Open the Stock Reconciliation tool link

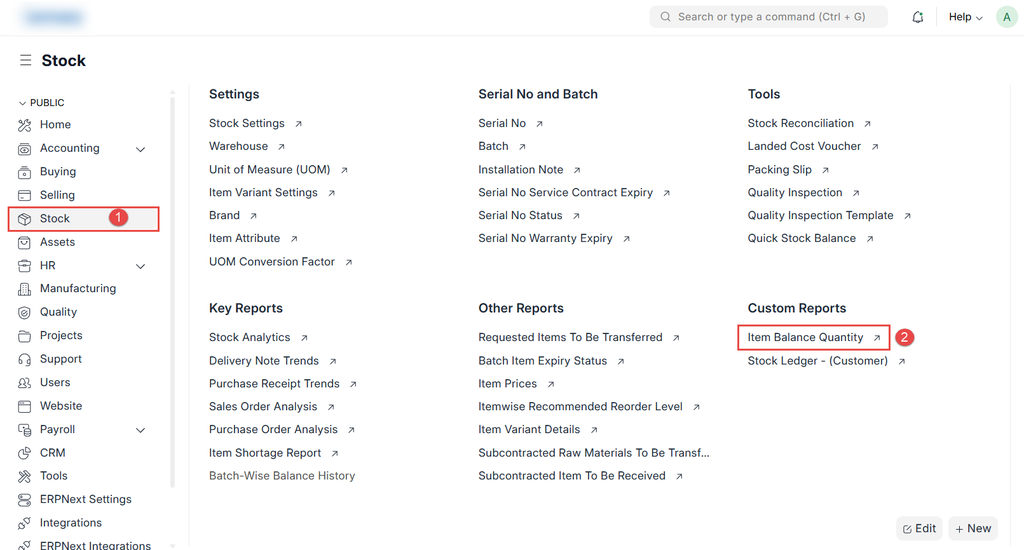coord(800,124)
